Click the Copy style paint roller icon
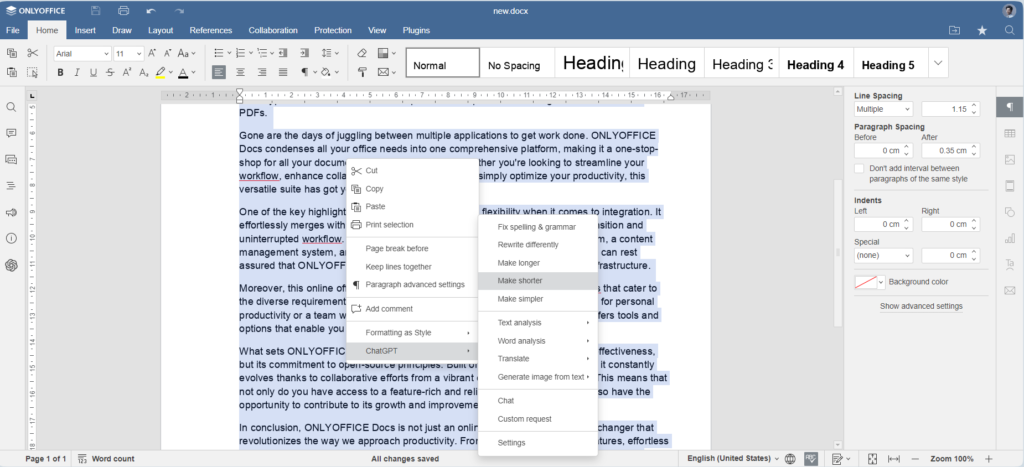Image resolution: width=1024 pixels, height=467 pixels. (x=362, y=72)
